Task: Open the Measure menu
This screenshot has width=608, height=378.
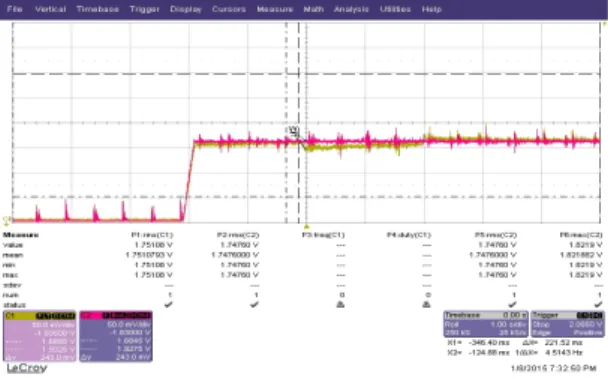Action: 275,9
